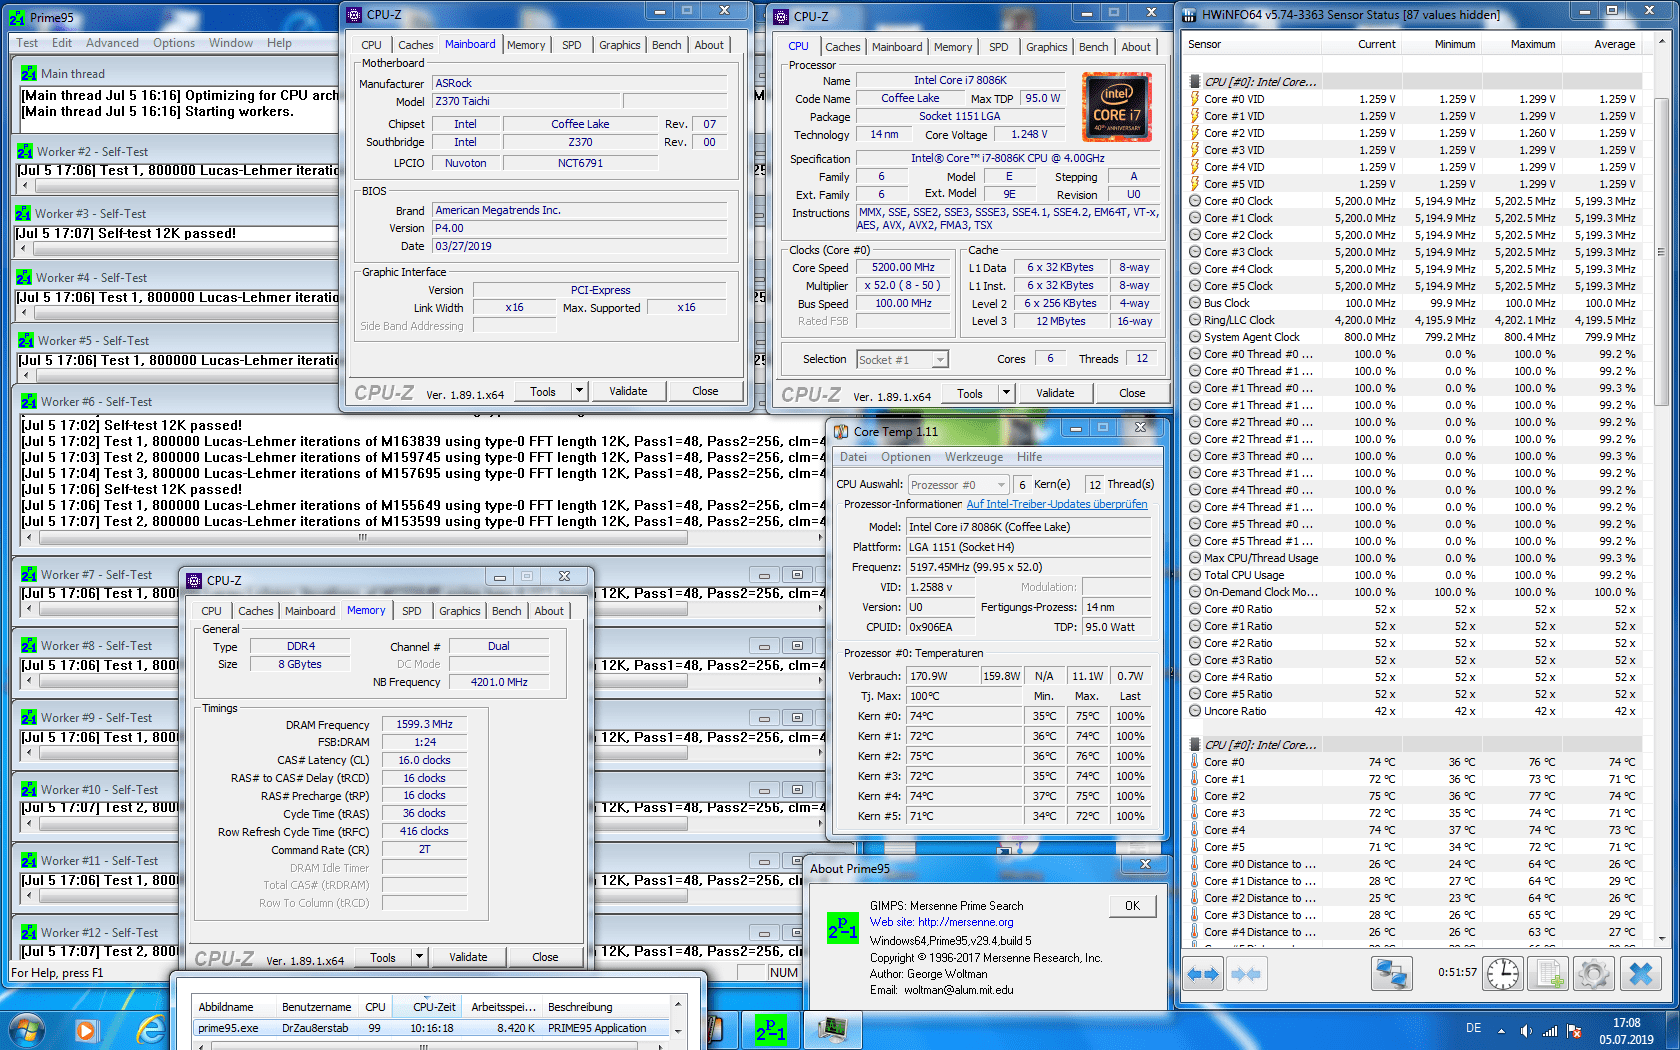Open Tools dropdown arrow in Mainboard CPU-Z window
The image size is (1680, 1050).
pyautogui.click(x=579, y=391)
